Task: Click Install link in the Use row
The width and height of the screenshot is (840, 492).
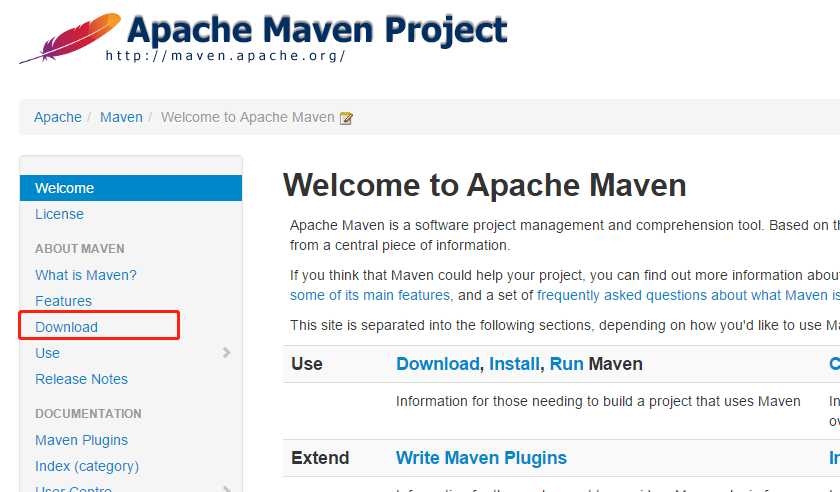Action: click(x=514, y=364)
